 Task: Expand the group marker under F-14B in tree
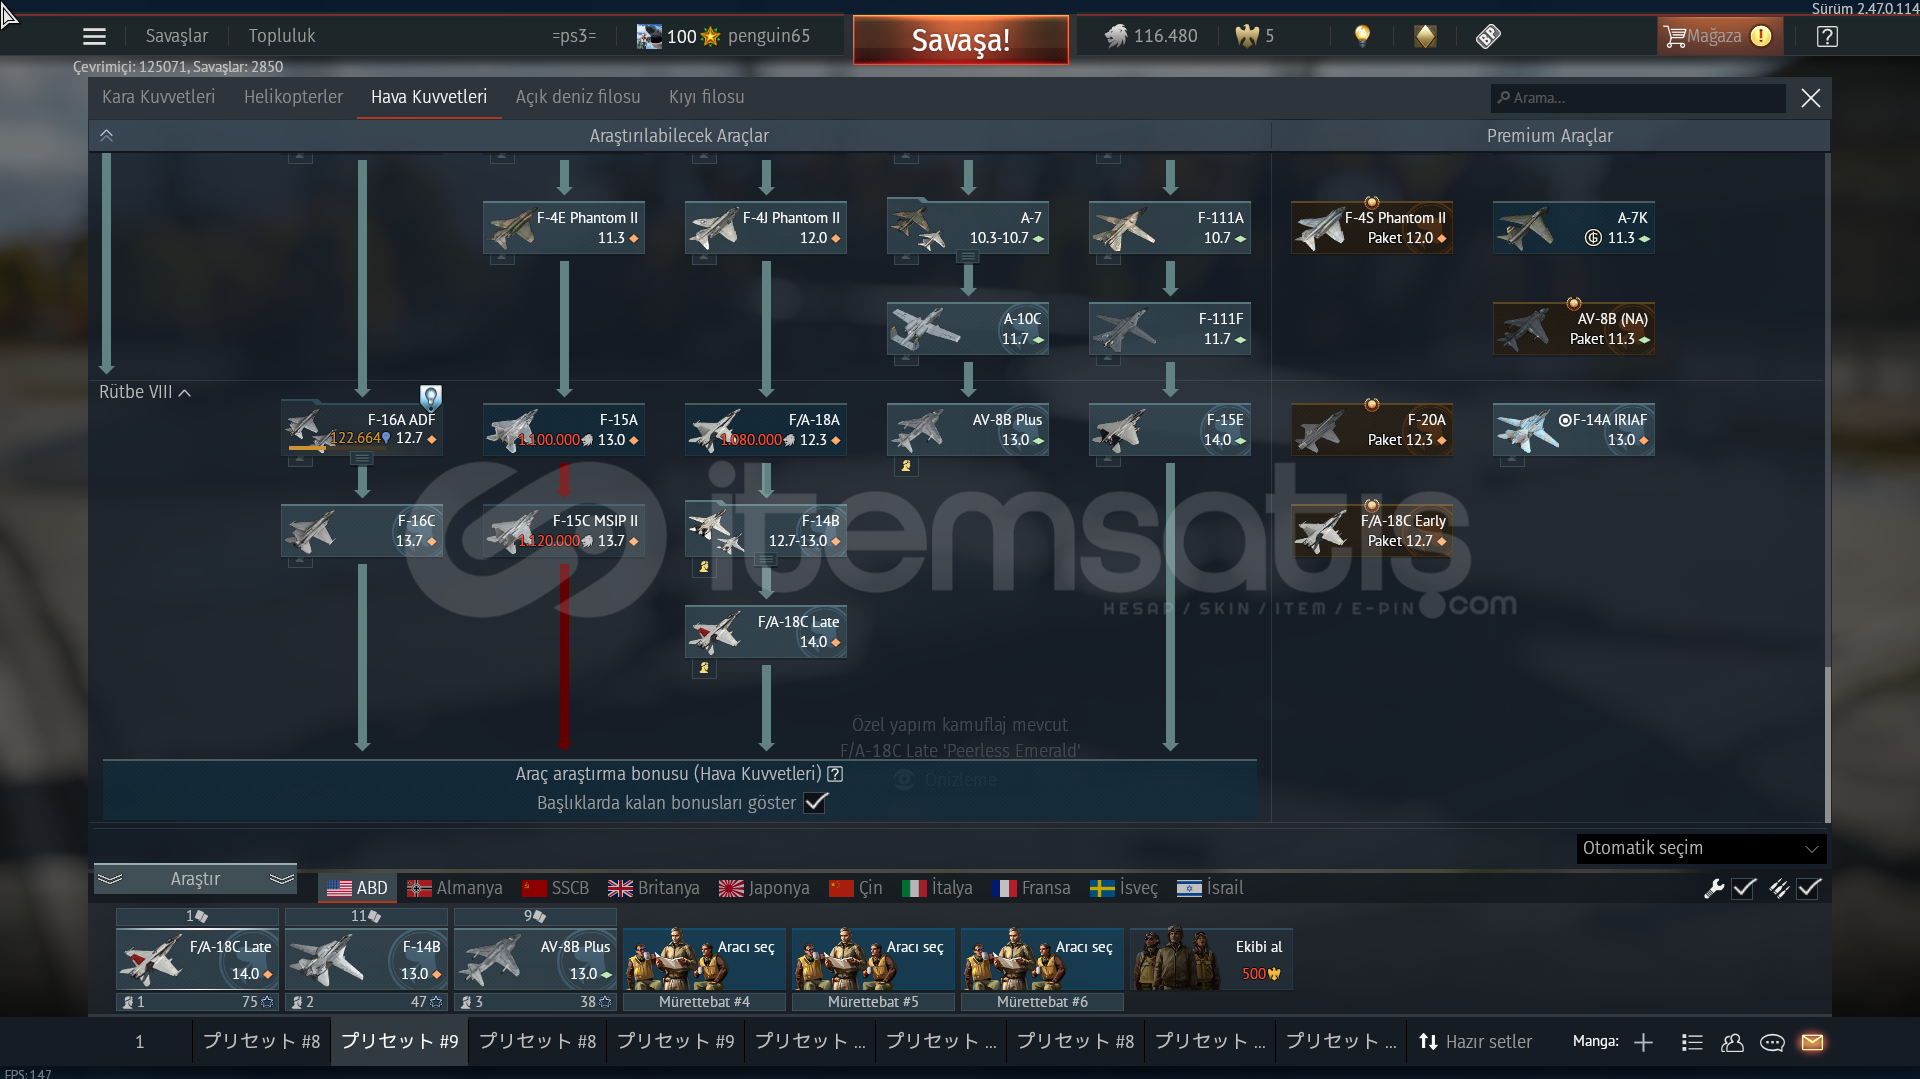click(766, 559)
